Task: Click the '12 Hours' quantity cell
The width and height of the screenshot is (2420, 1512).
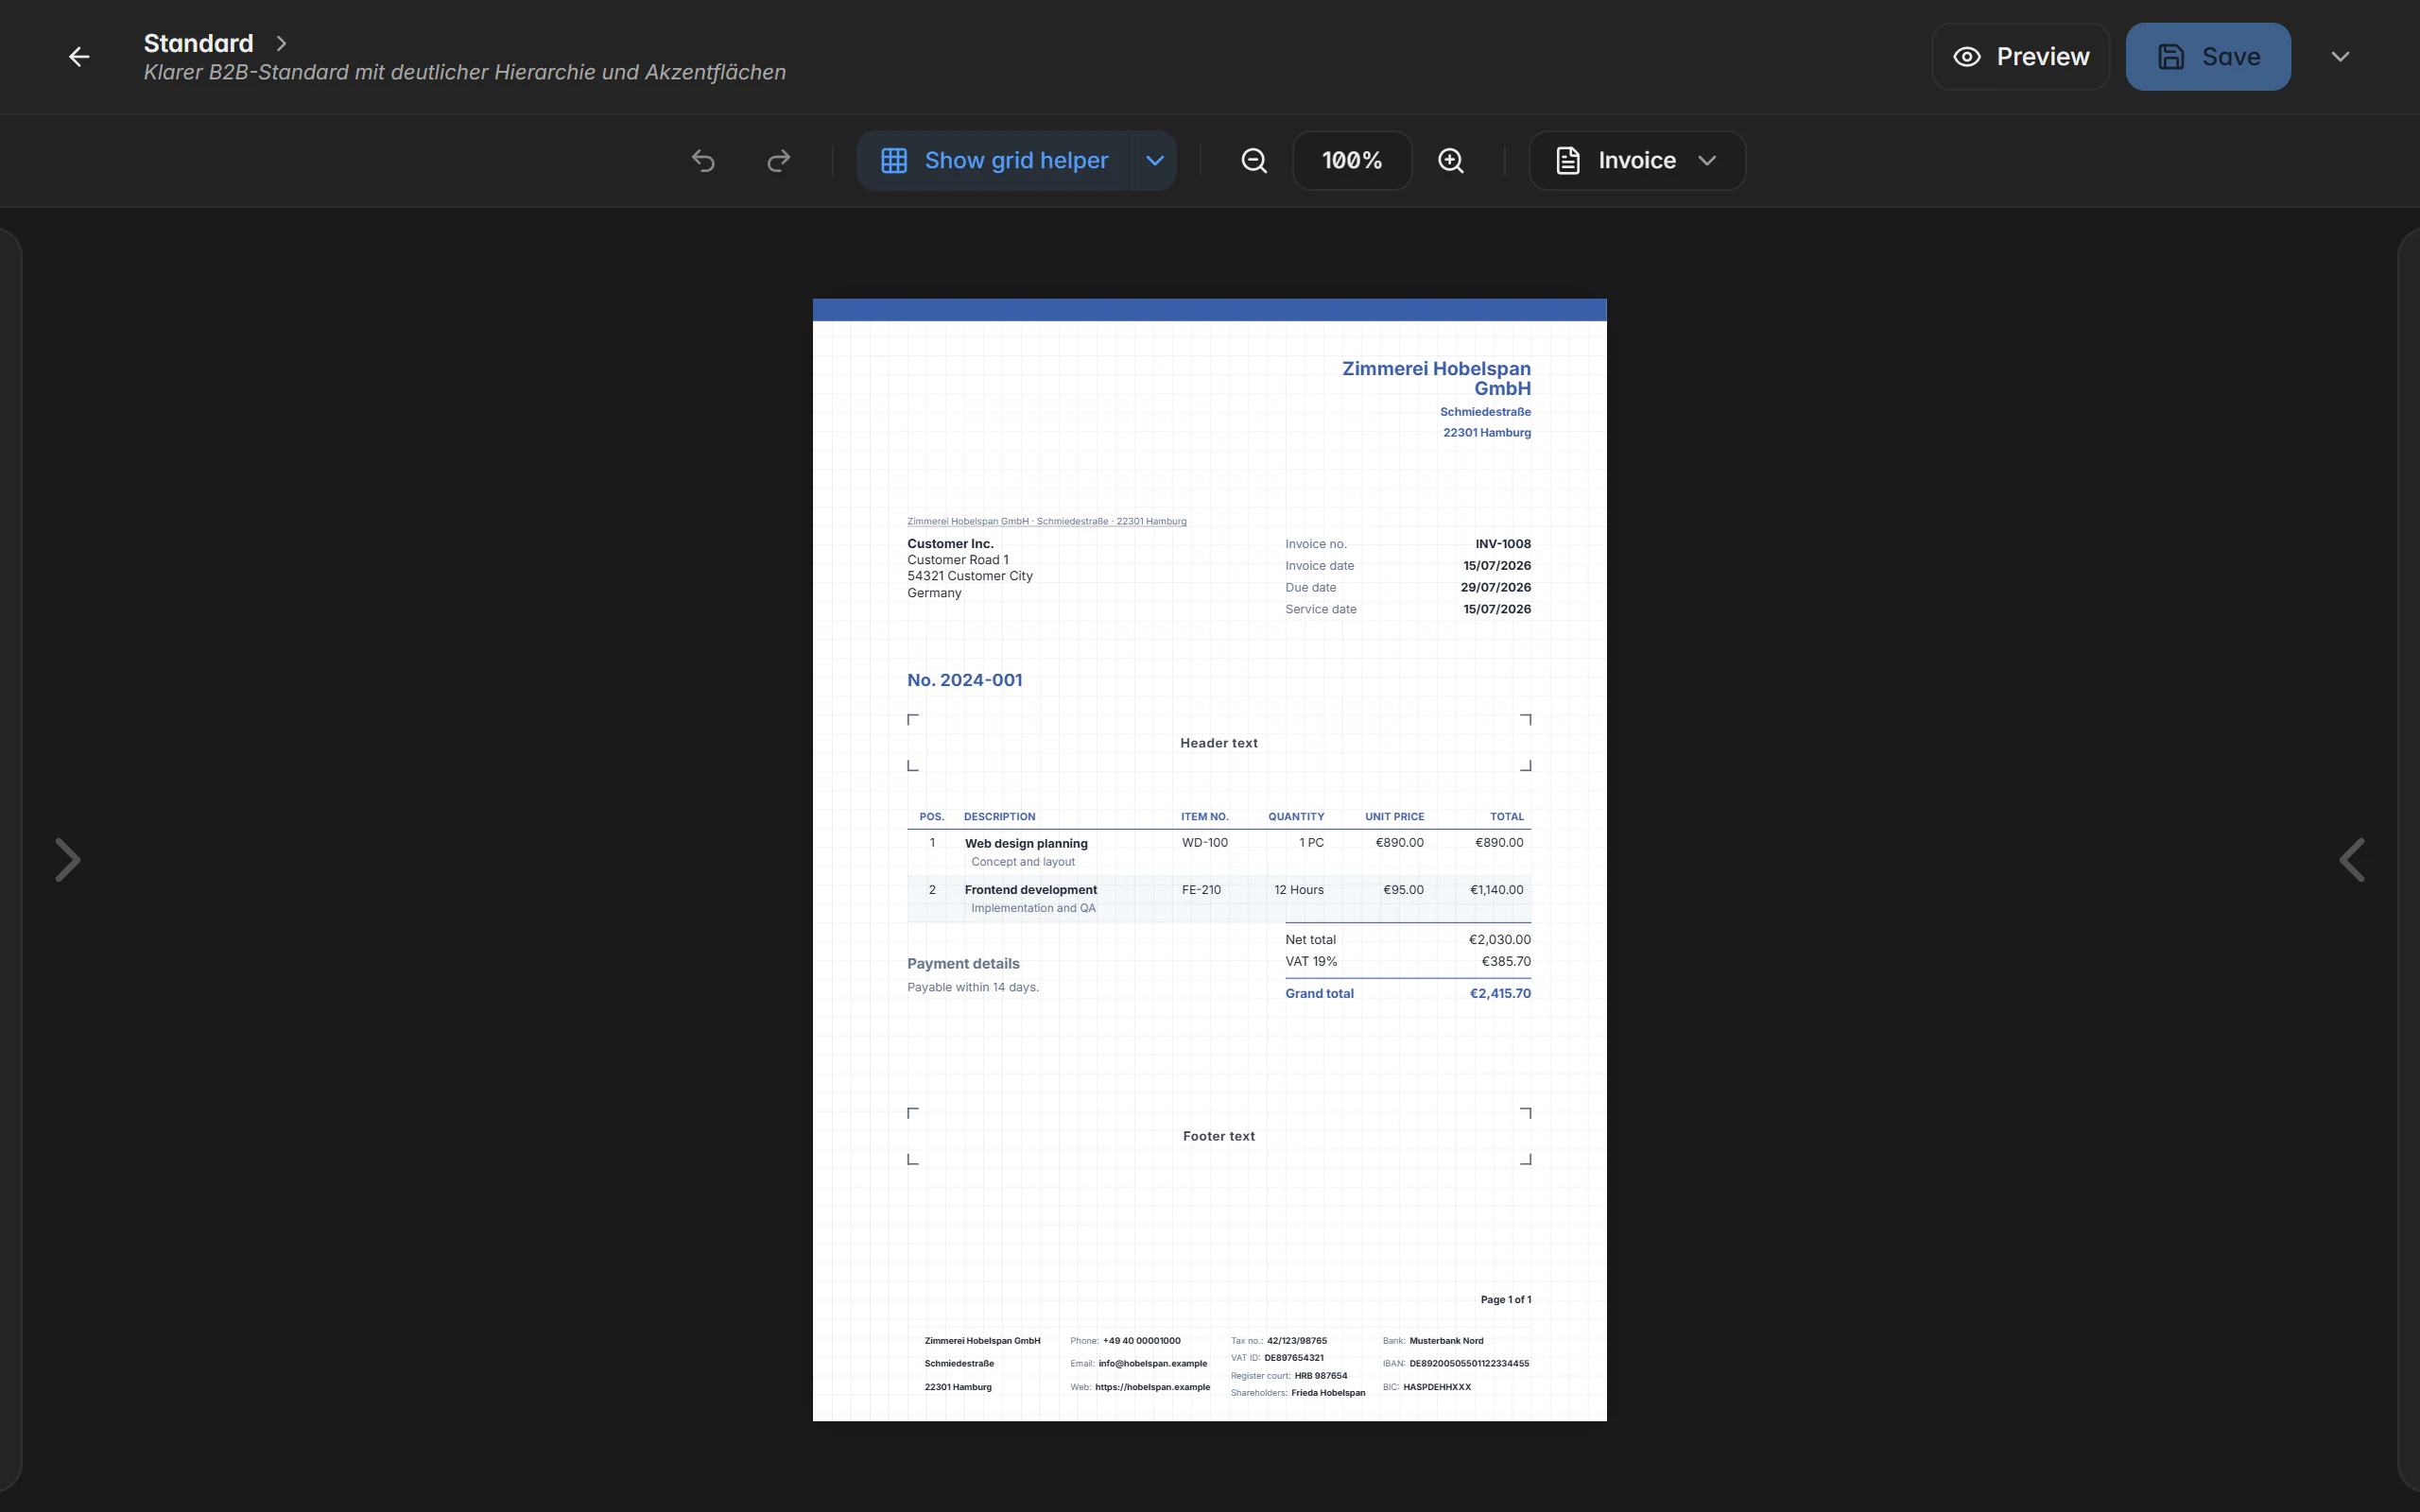Action: click(1298, 890)
